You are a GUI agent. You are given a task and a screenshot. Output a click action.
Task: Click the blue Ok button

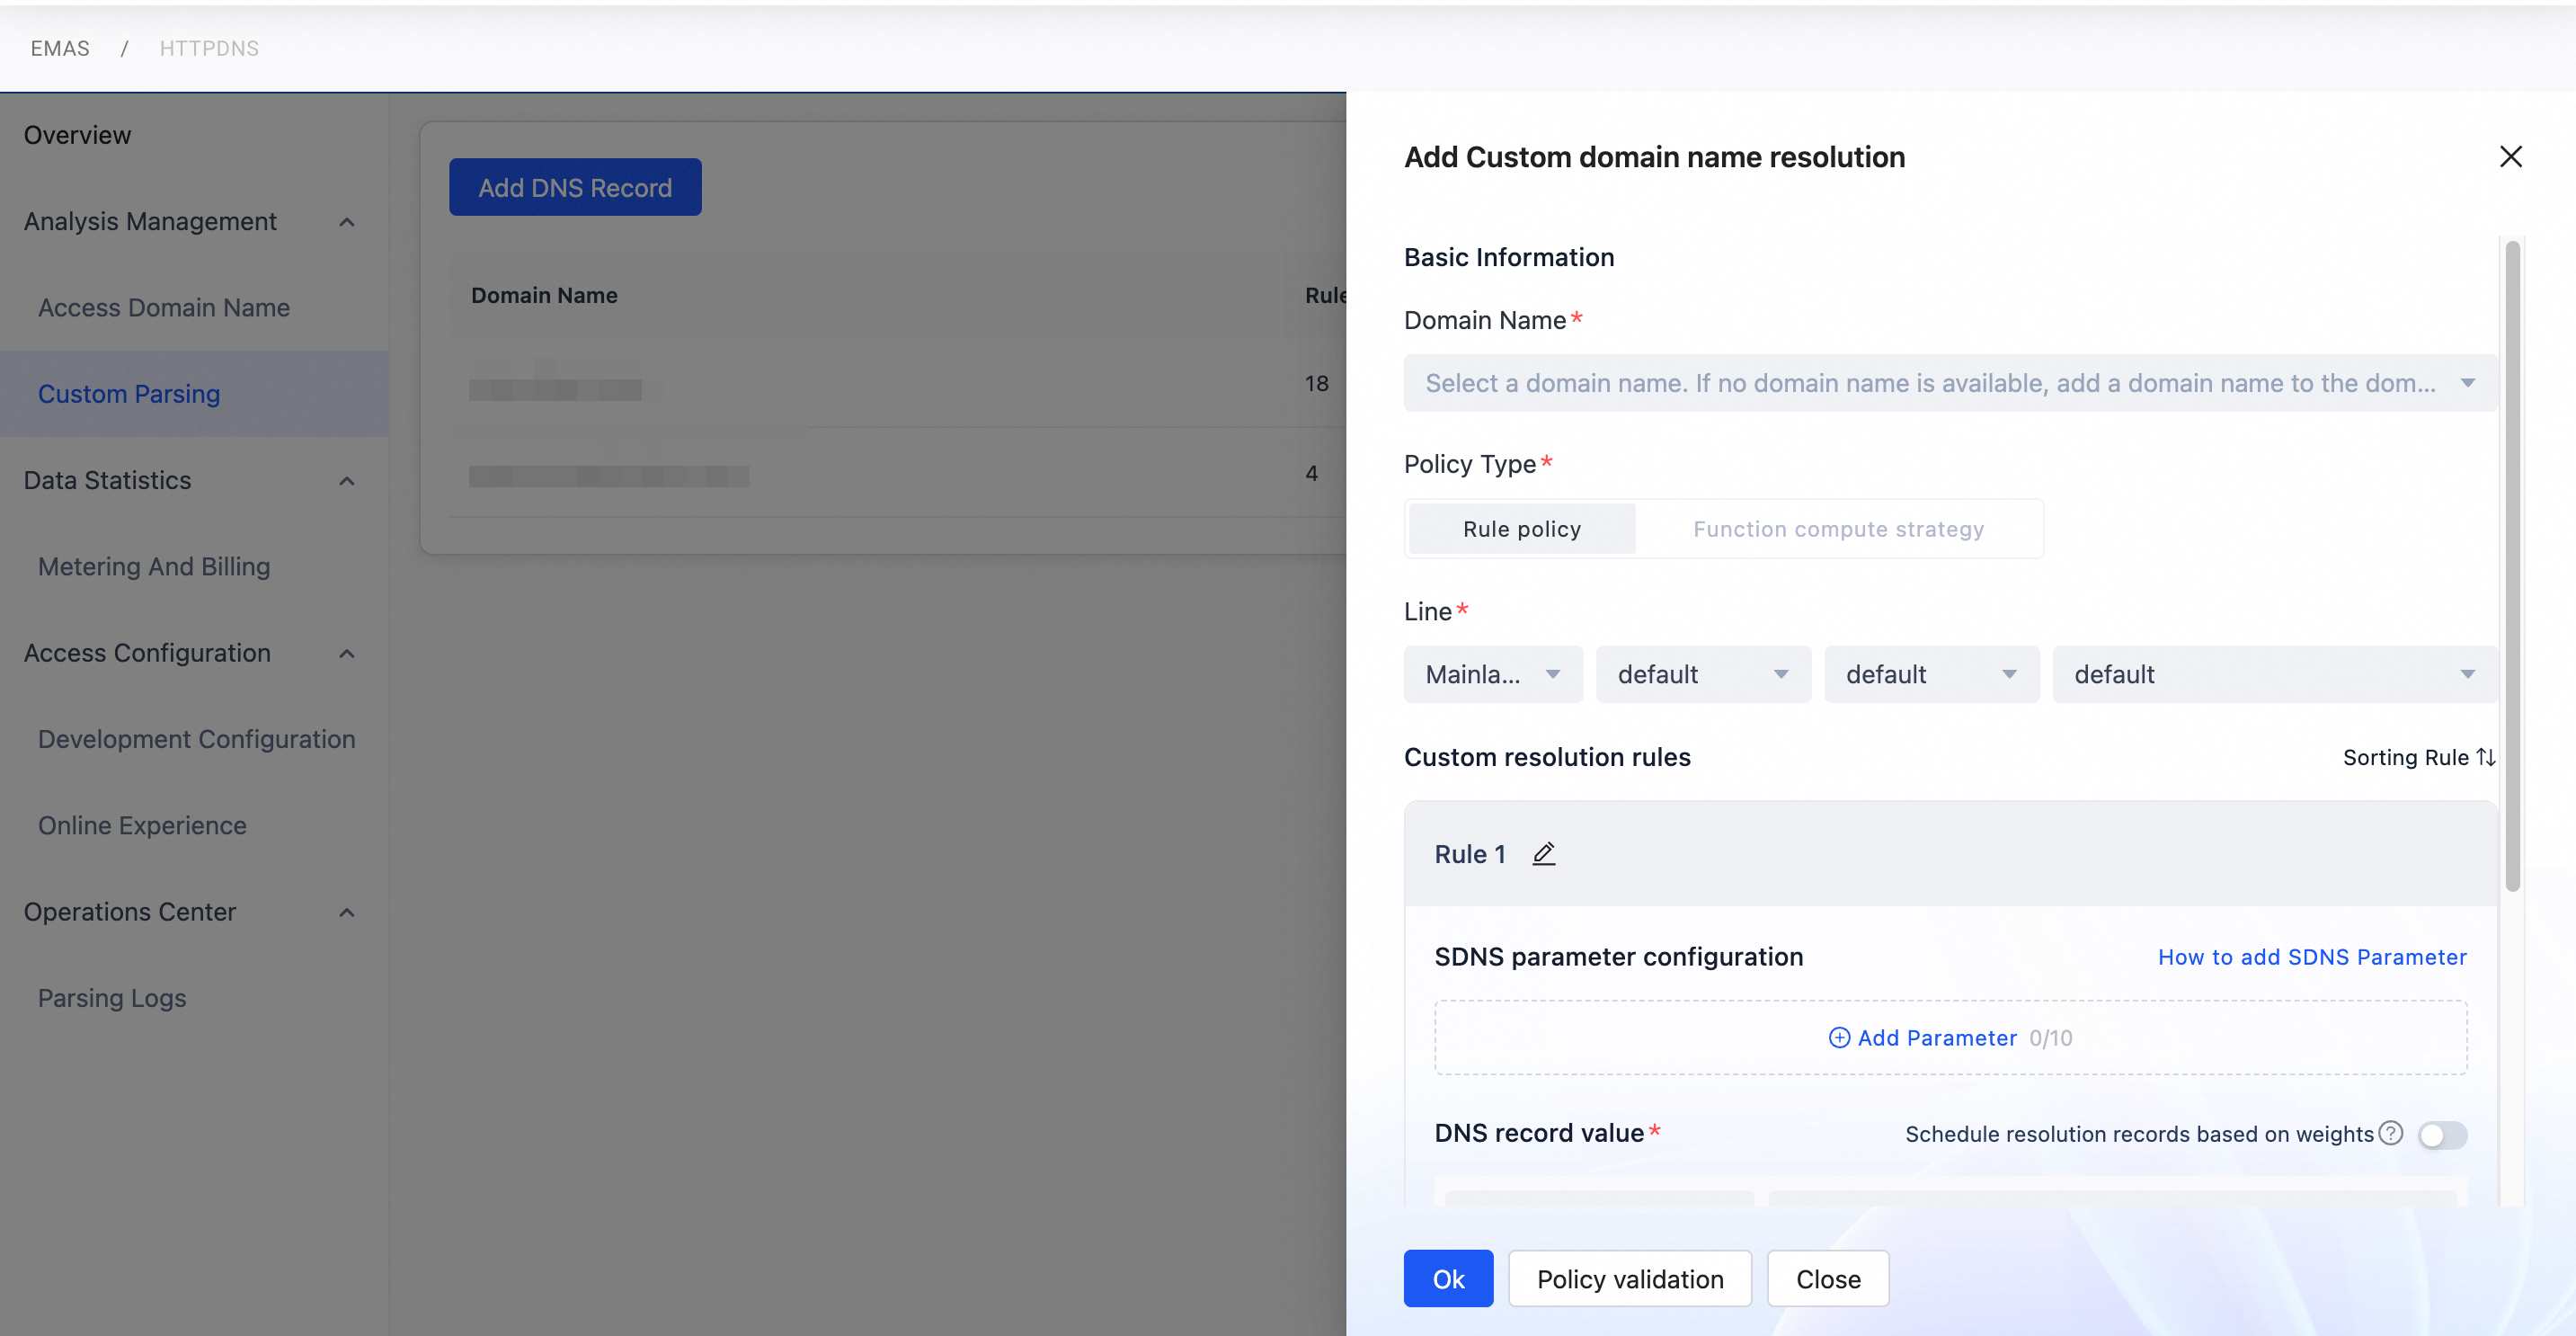tap(1447, 1279)
